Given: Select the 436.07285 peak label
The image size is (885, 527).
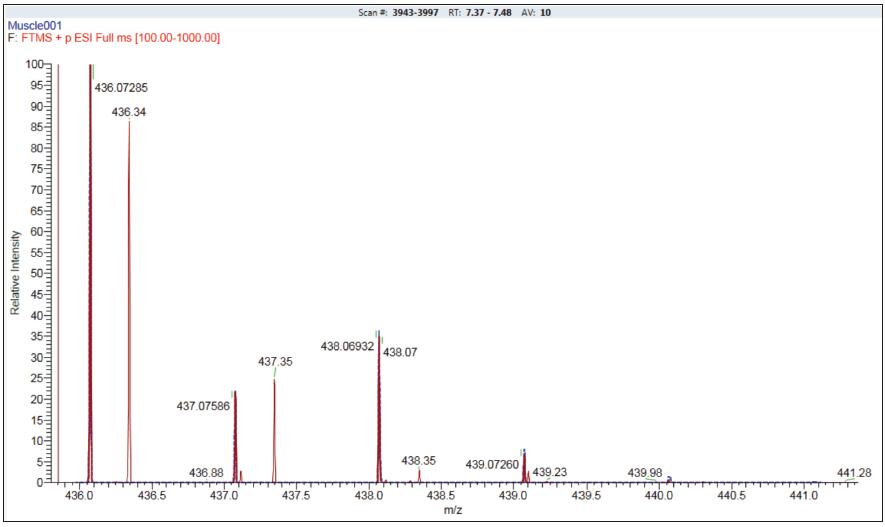Looking at the screenshot, I should (122, 88).
